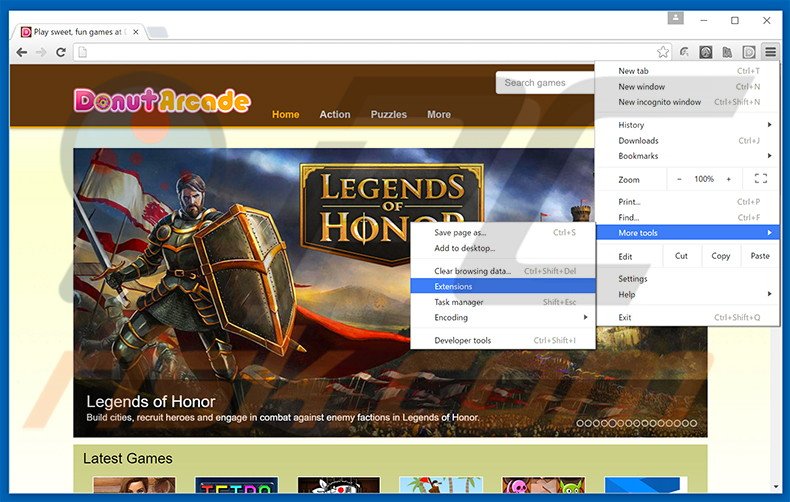790x502 pixels.
Task: Toggle fullscreen icon in Zoom row
Action: (761, 178)
